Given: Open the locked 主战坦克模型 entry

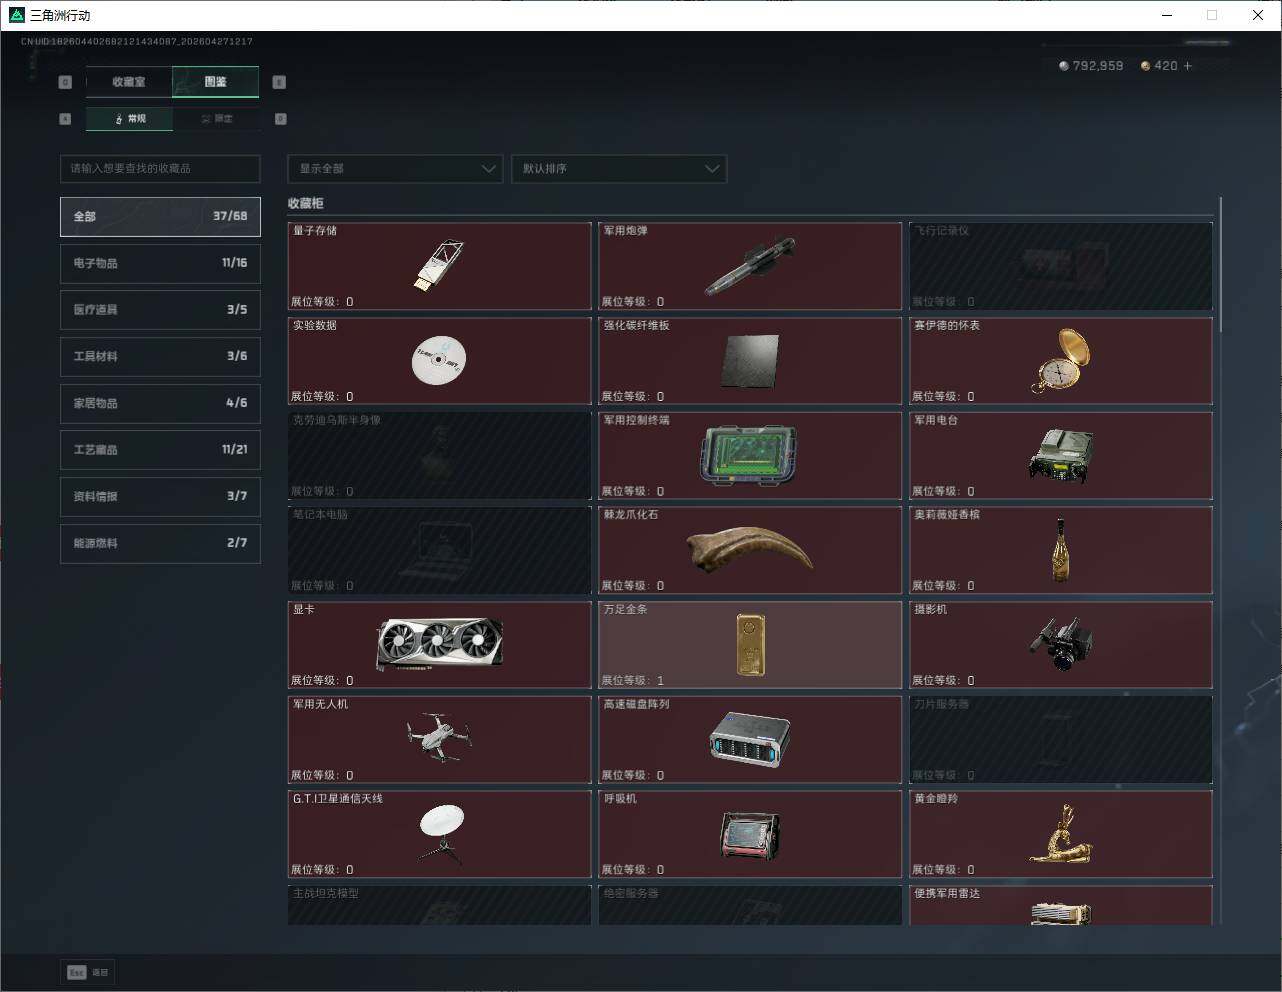Looking at the screenshot, I should click(x=440, y=905).
